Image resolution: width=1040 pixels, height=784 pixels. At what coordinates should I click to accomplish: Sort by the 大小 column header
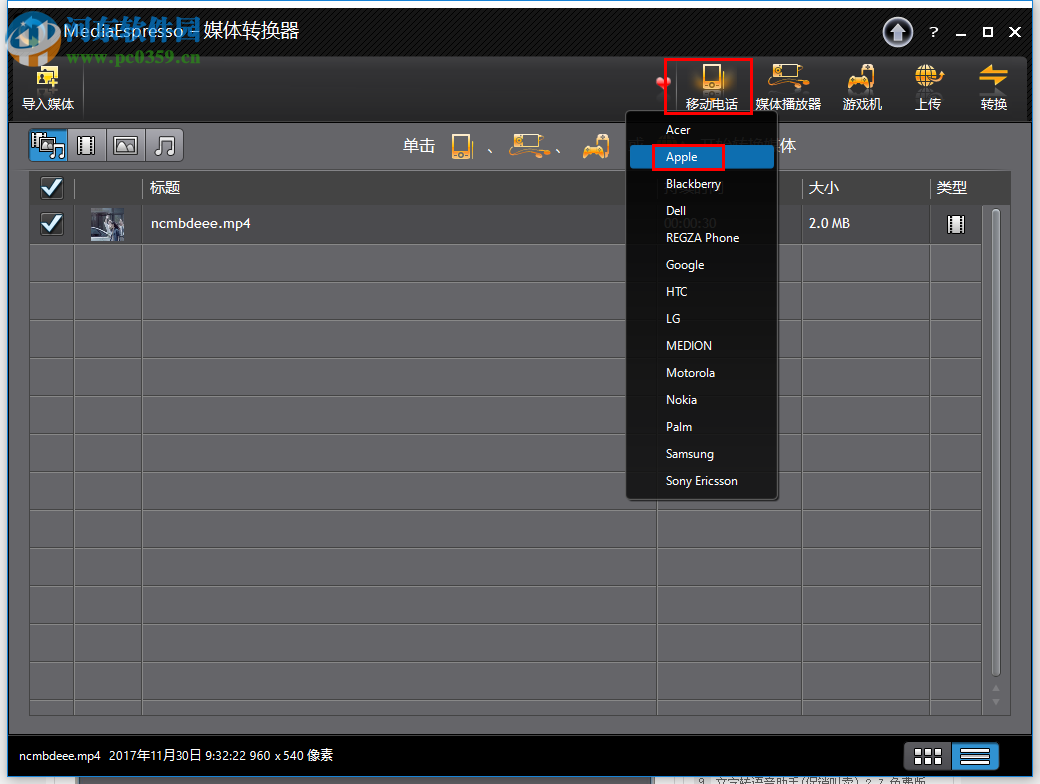click(x=823, y=188)
